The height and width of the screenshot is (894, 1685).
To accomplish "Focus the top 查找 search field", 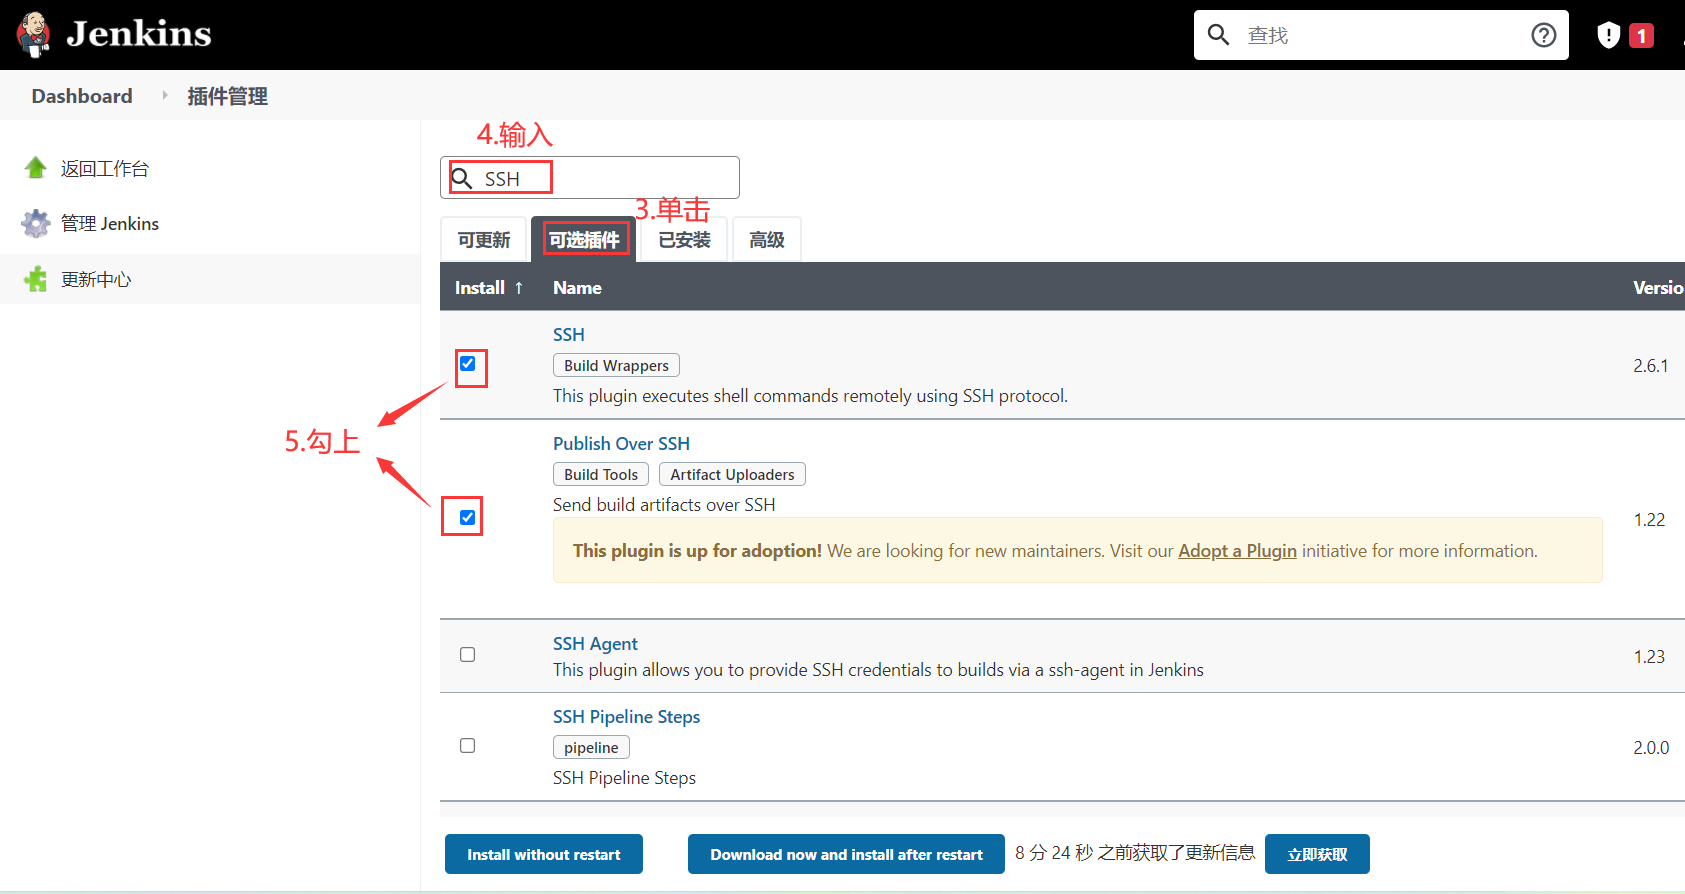I will [x=1381, y=35].
